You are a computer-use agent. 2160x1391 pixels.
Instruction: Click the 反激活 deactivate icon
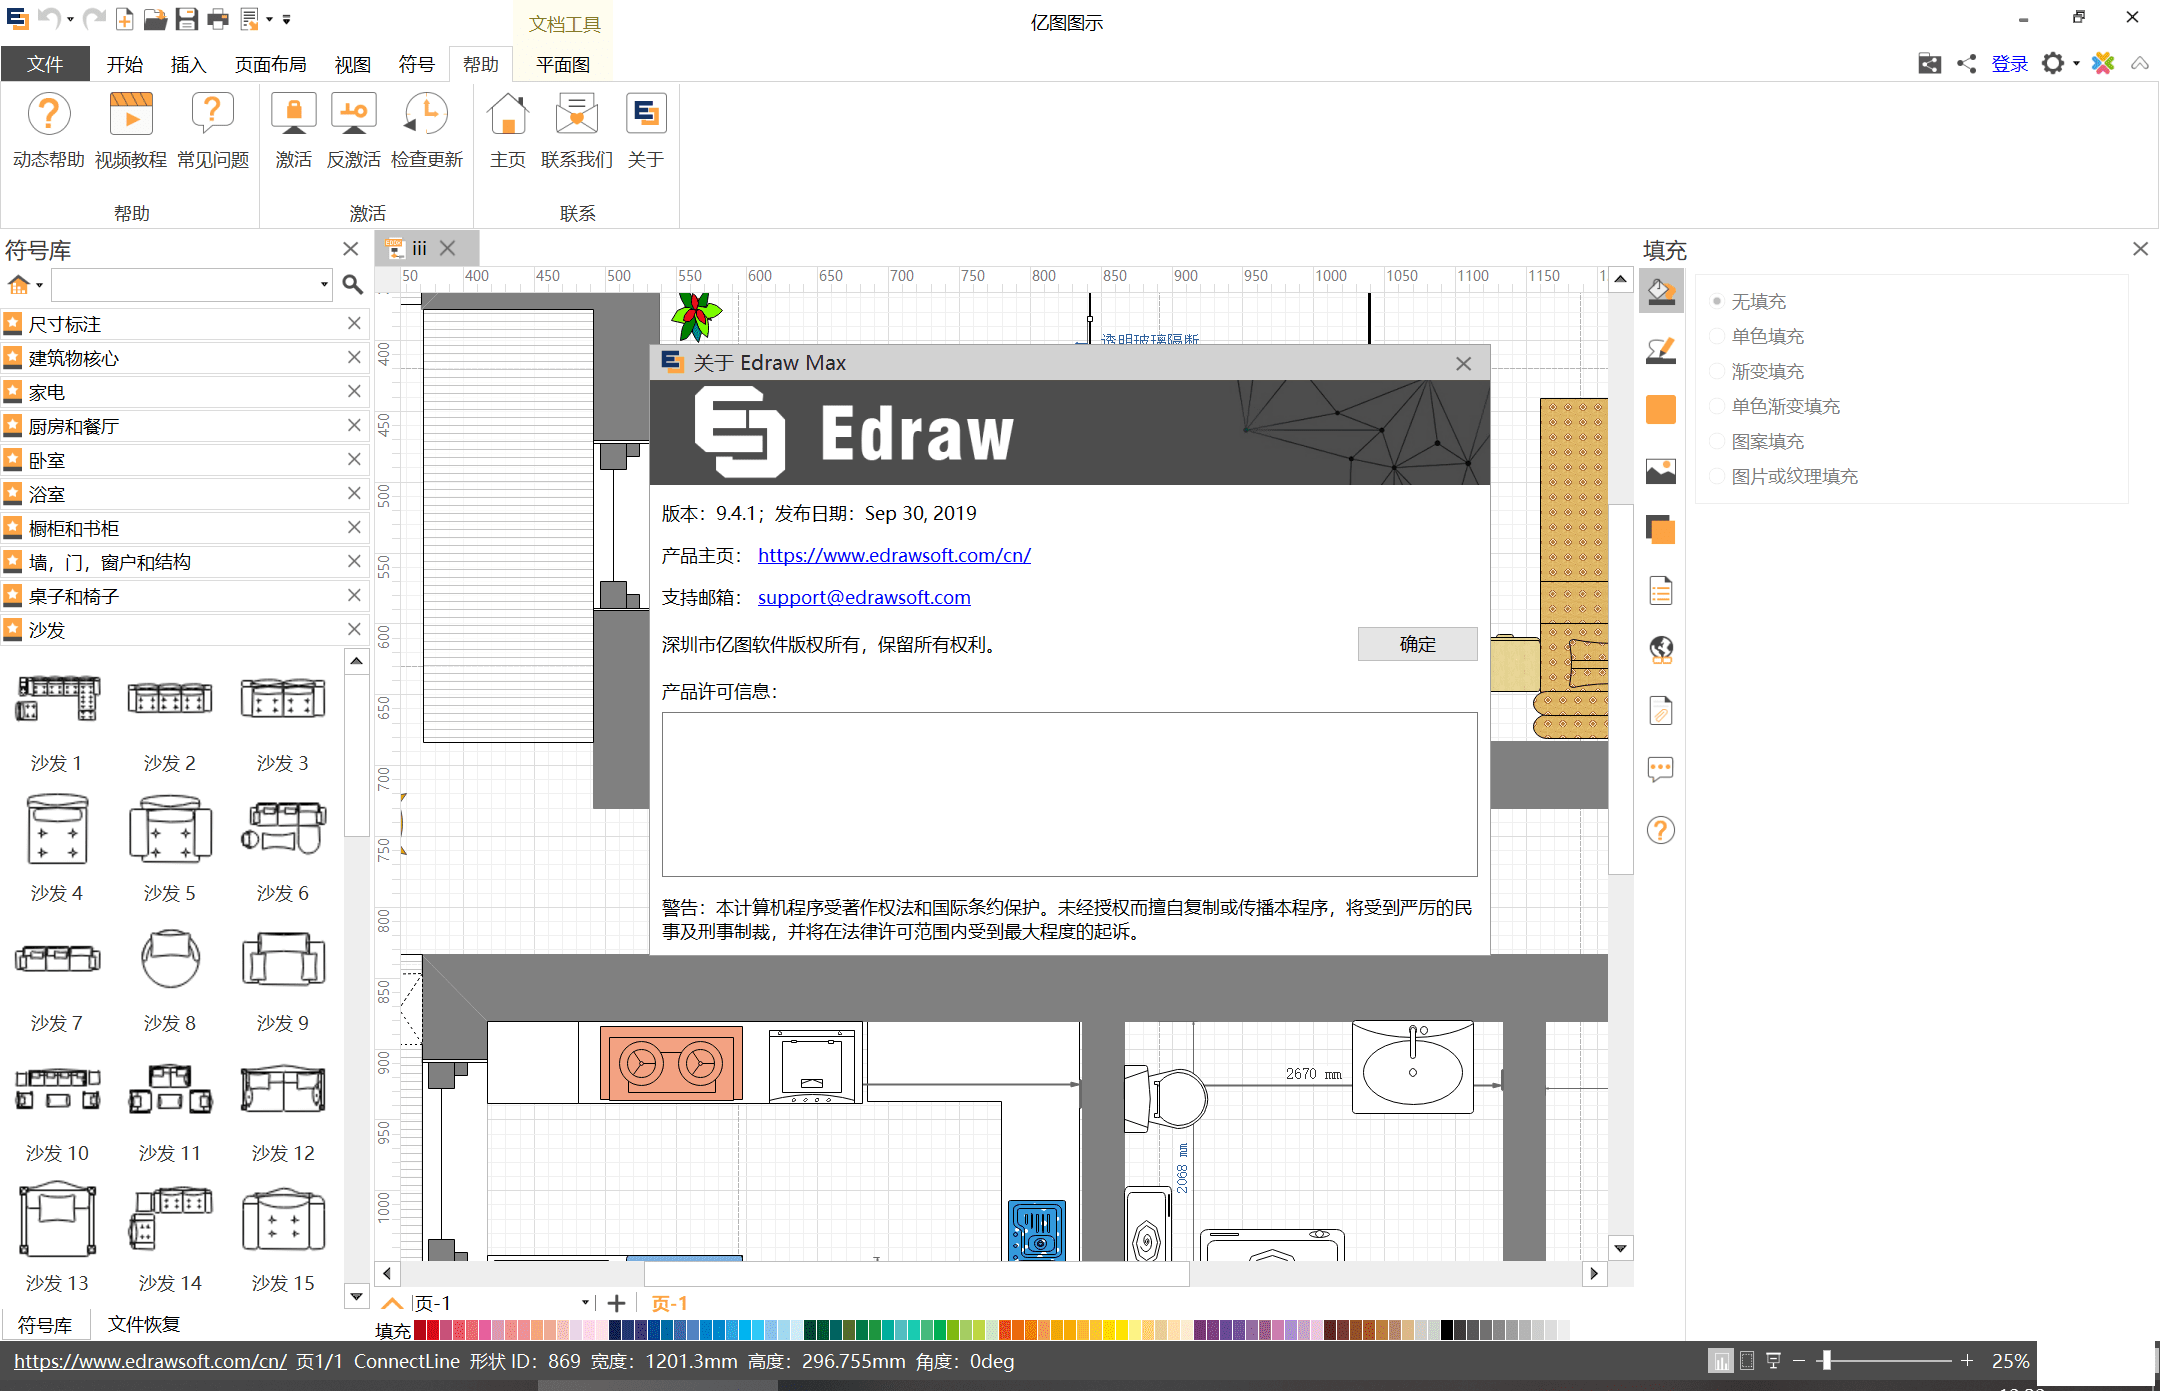point(353,130)
